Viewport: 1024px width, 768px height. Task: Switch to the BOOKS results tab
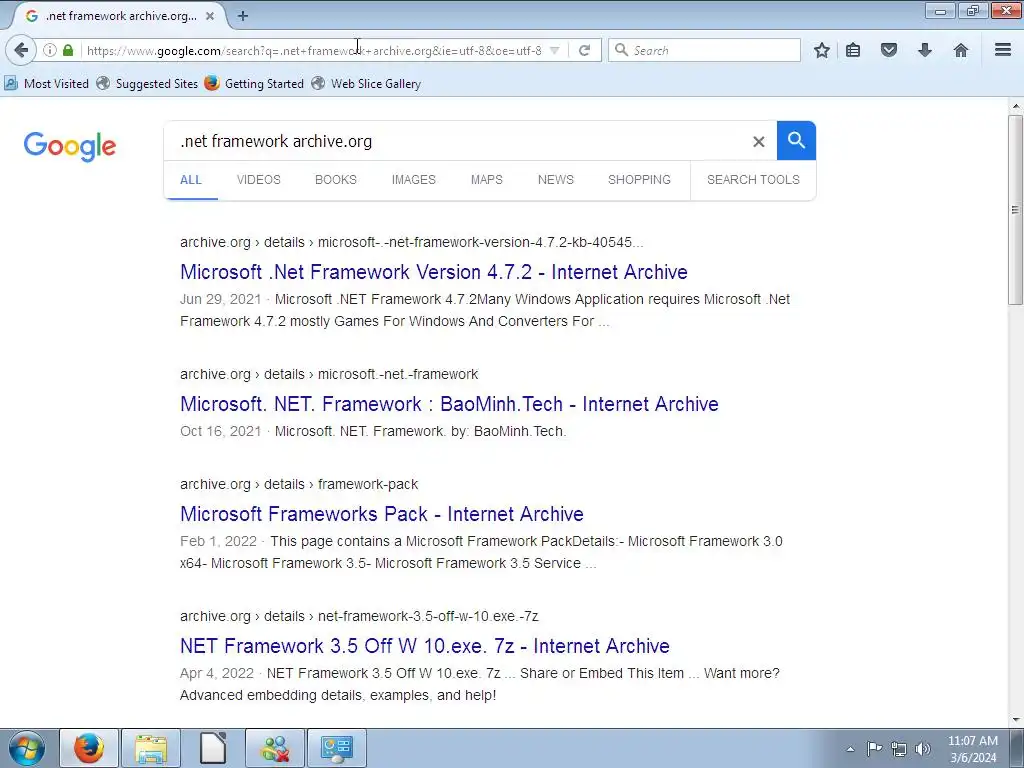(336, 180)
